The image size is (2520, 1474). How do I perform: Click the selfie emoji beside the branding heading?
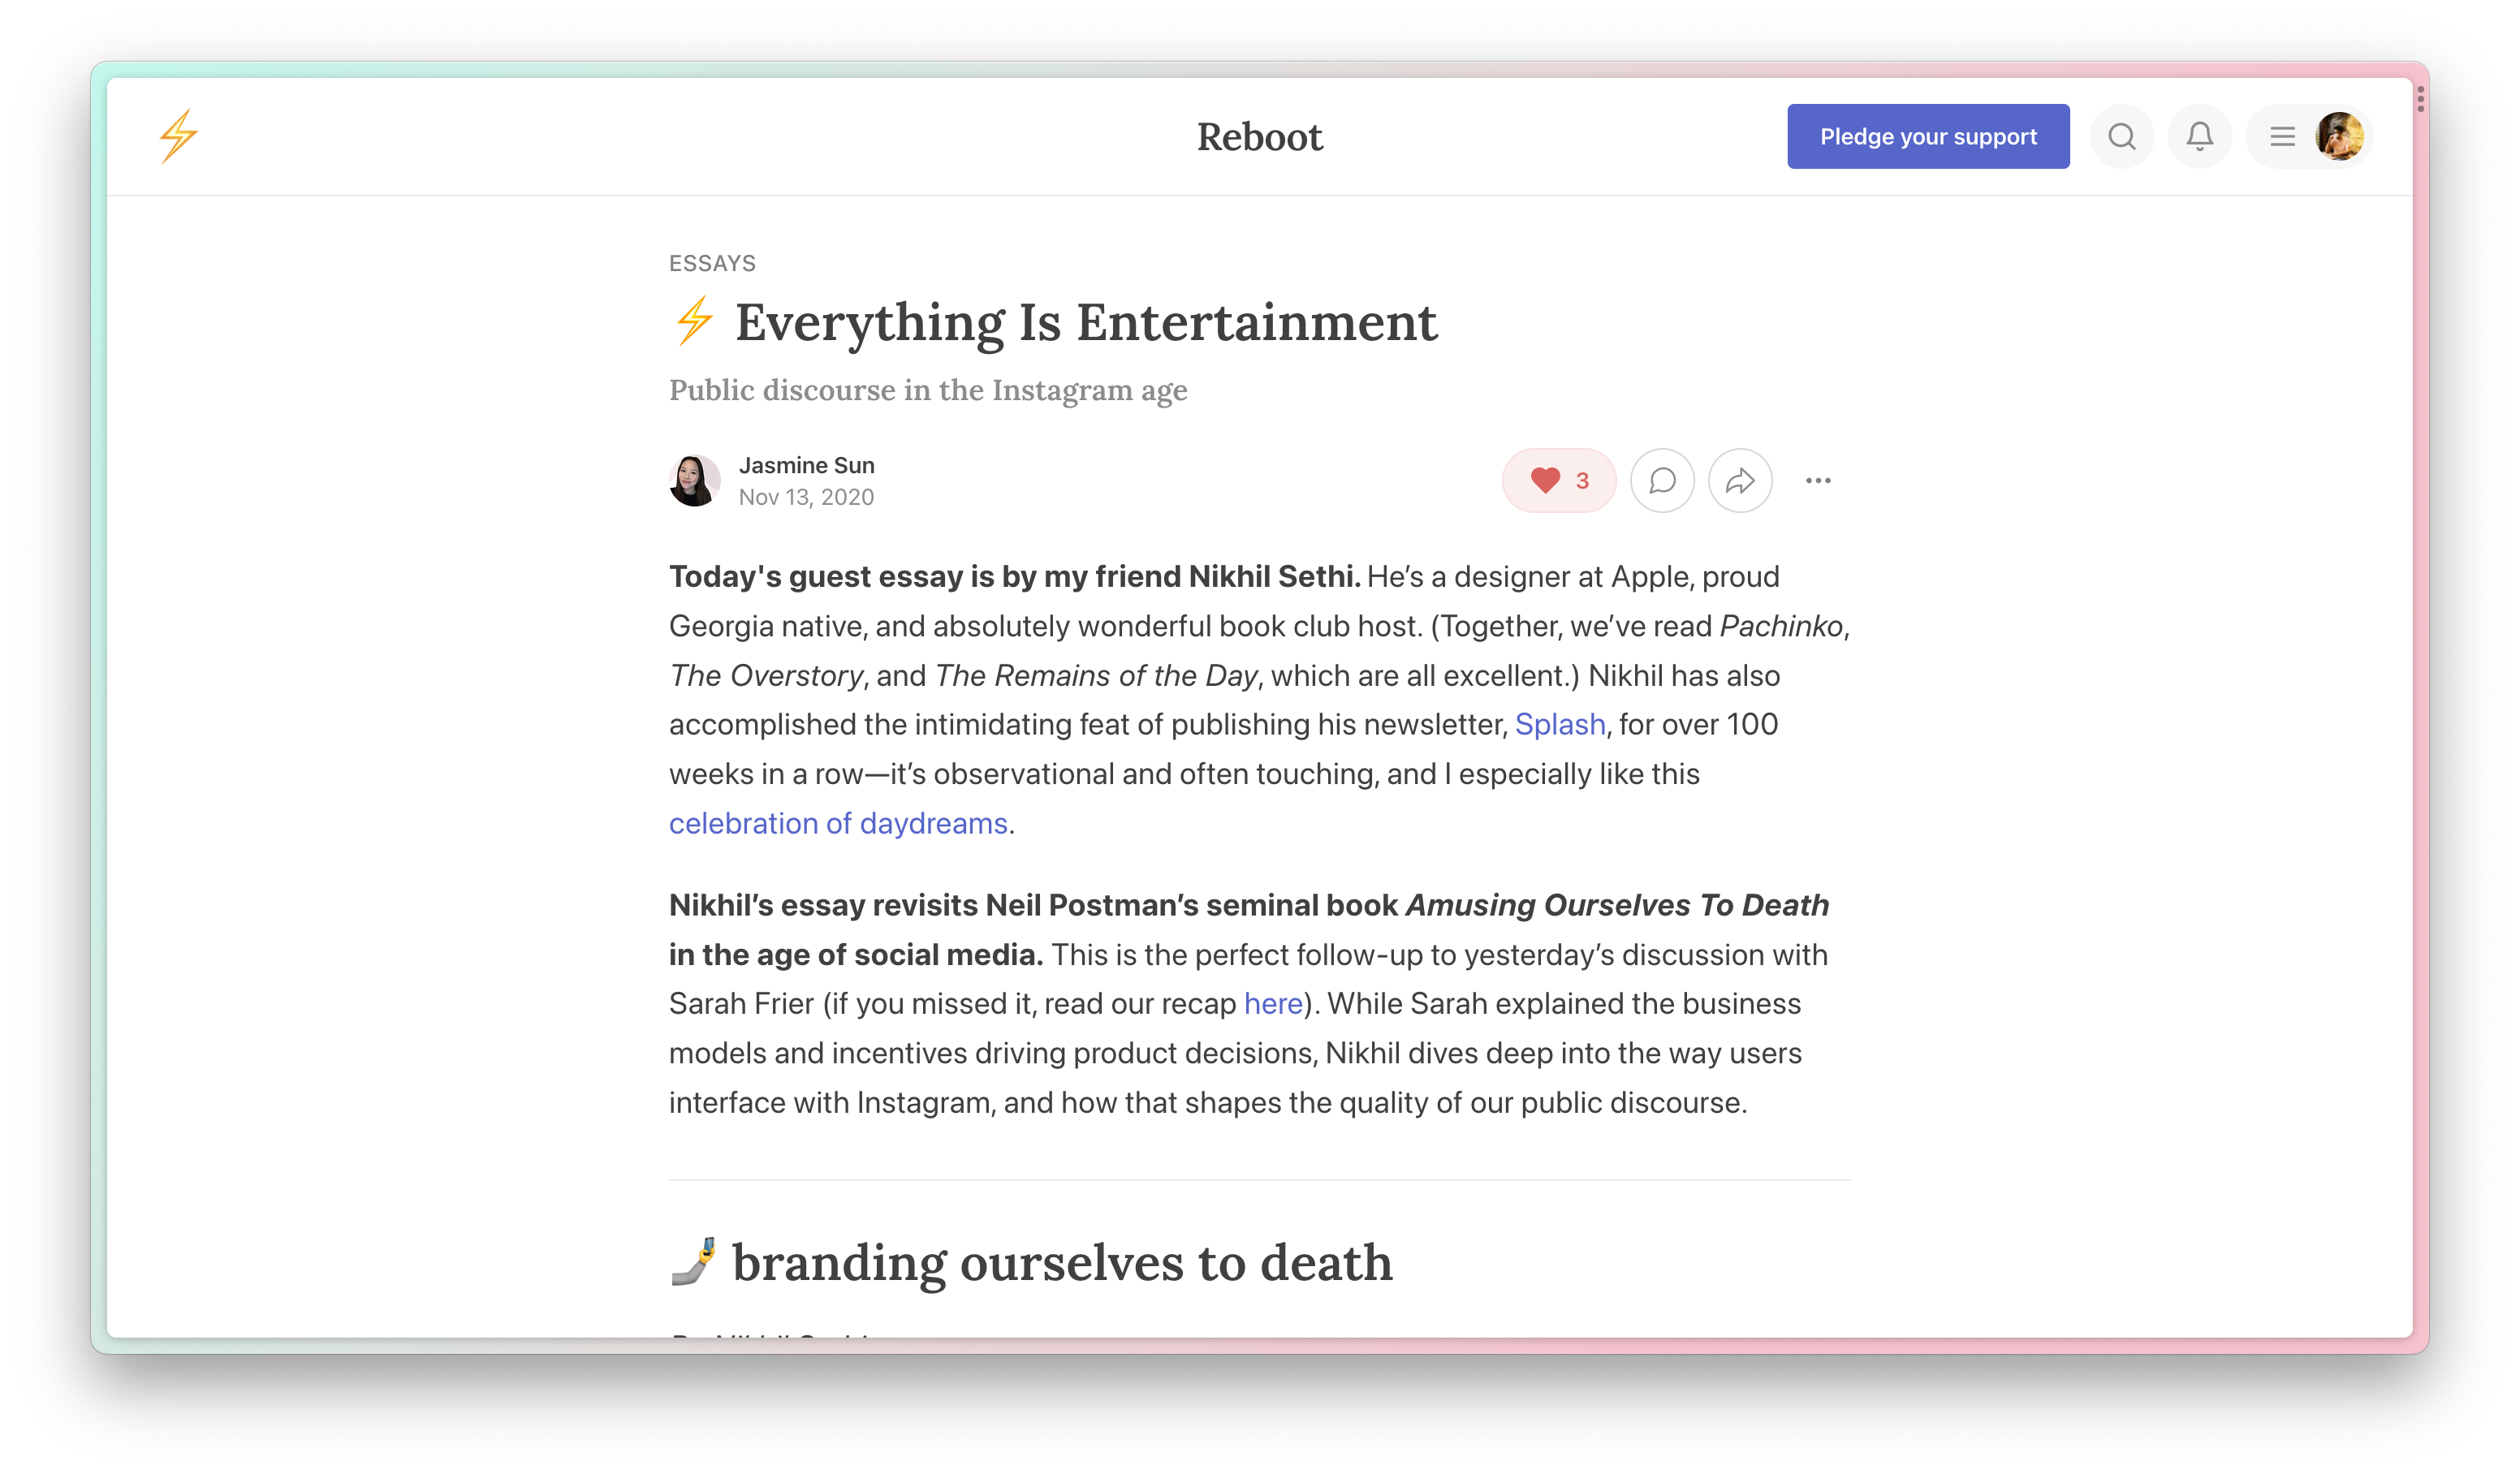pos(694,1261)
